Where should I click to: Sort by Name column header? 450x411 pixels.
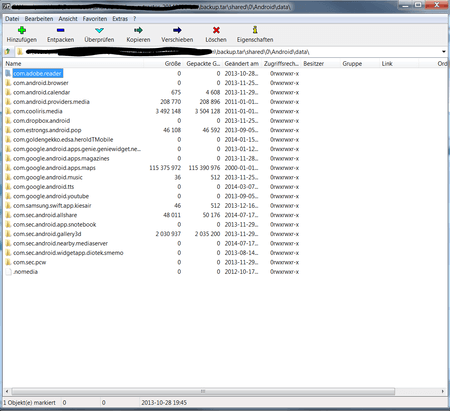73,63
